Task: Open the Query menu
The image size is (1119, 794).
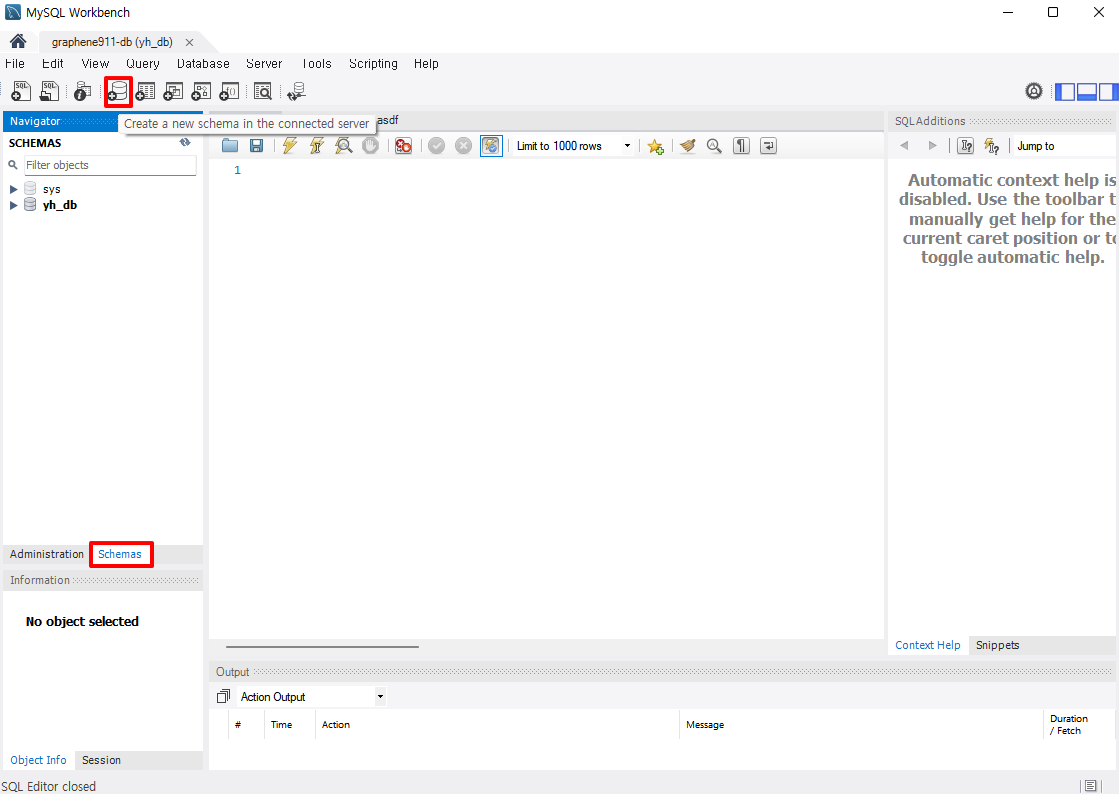Action: point(143,63)
